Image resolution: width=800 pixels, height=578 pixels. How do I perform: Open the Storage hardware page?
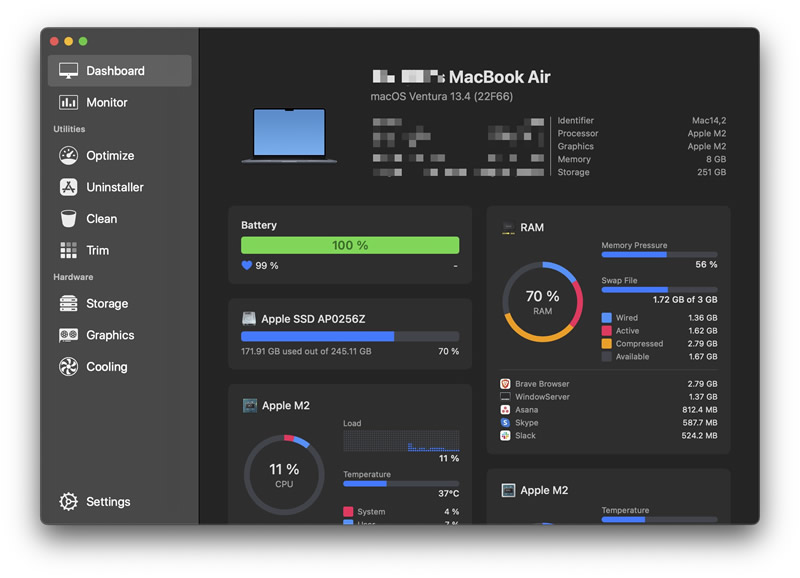[120, 304]
